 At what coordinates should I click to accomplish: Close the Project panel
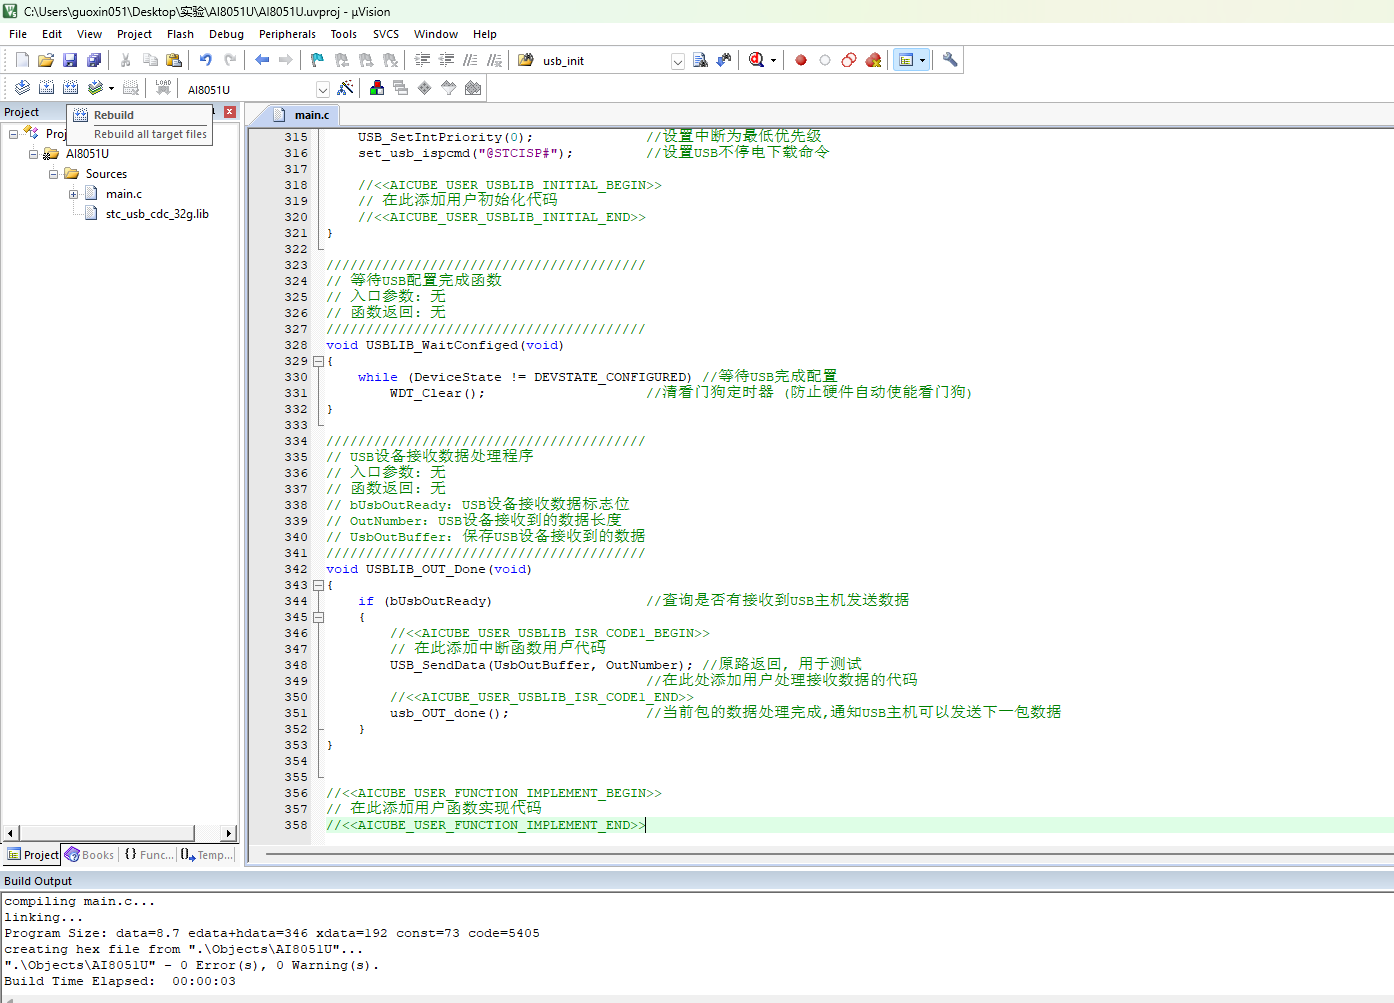tap(229, 112)
